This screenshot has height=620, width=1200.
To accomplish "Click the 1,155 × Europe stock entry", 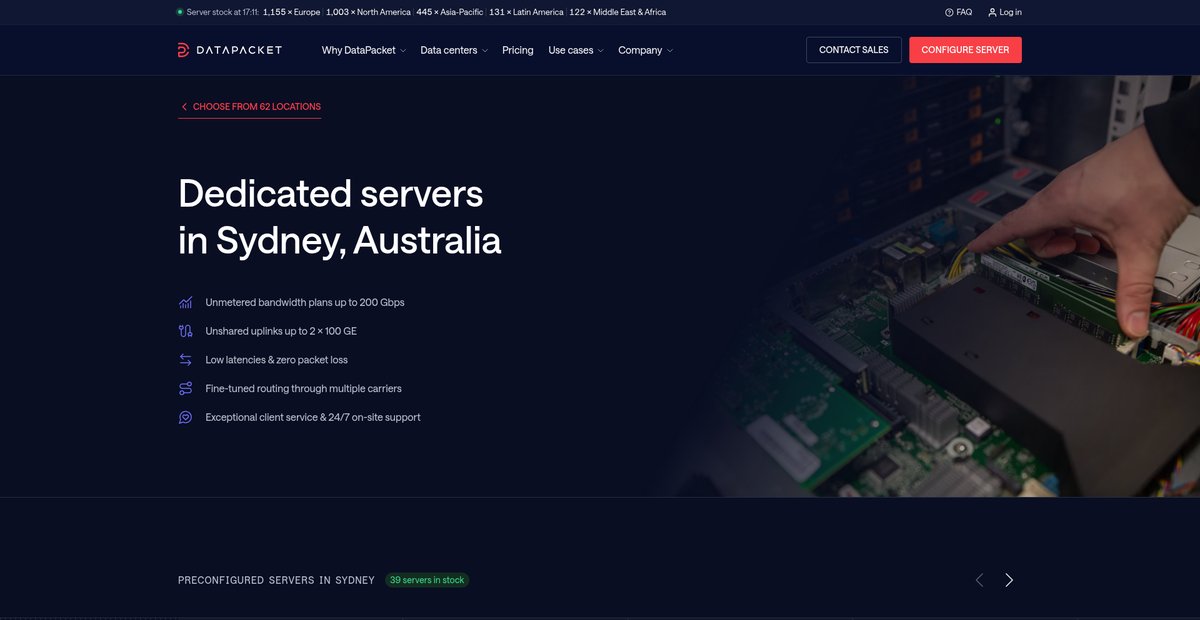I will pyautogui.click(x=292, y=12).
